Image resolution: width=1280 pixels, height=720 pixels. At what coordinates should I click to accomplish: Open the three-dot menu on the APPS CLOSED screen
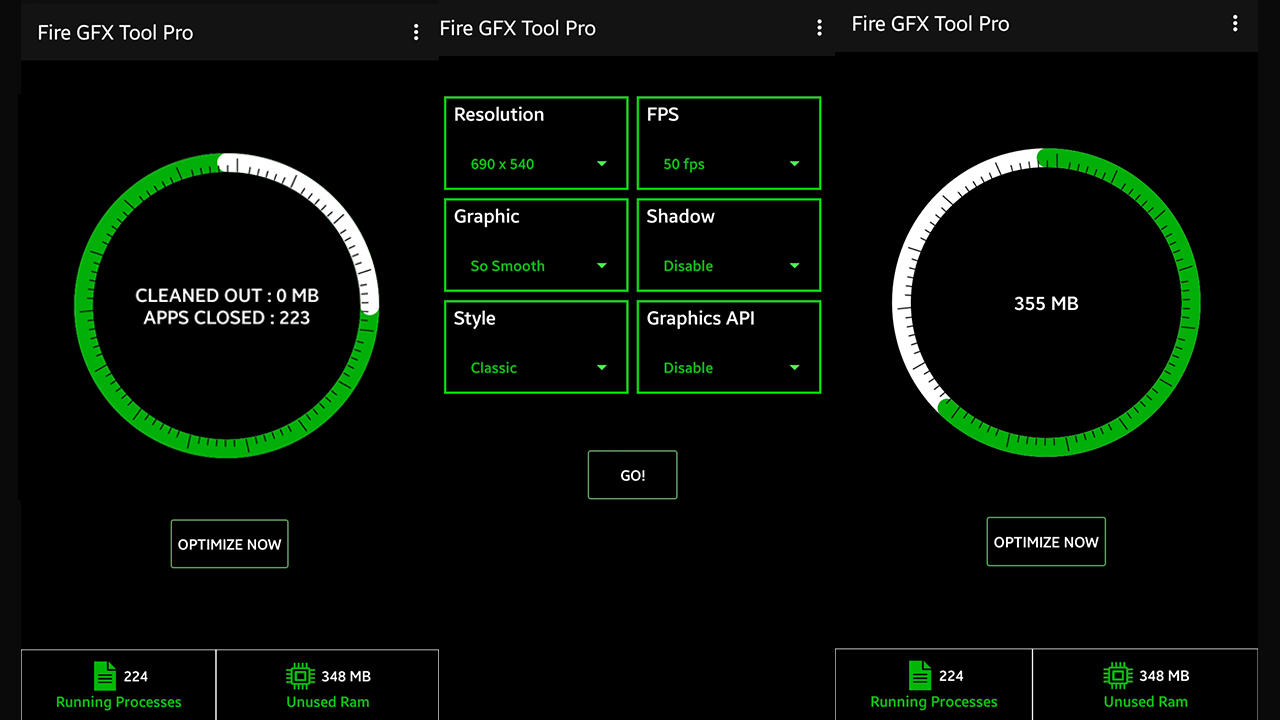coord(416,33)
